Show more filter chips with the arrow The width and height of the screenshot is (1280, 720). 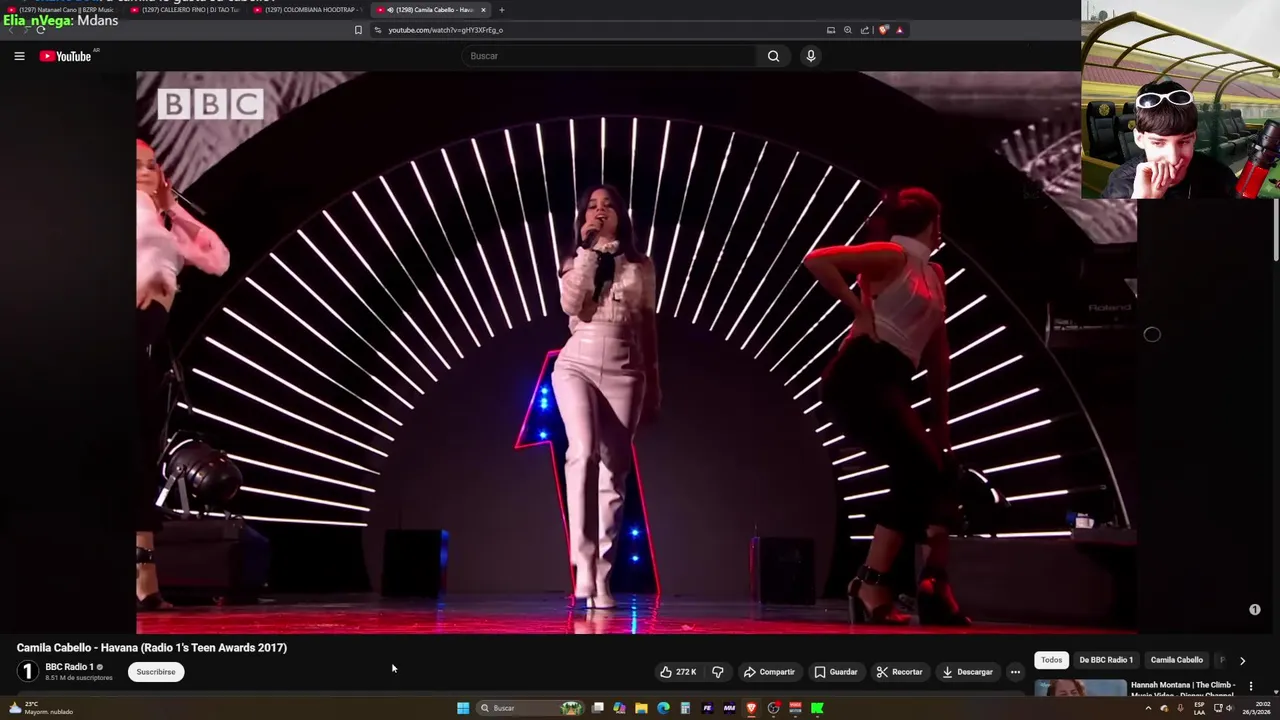[1242, 660]
